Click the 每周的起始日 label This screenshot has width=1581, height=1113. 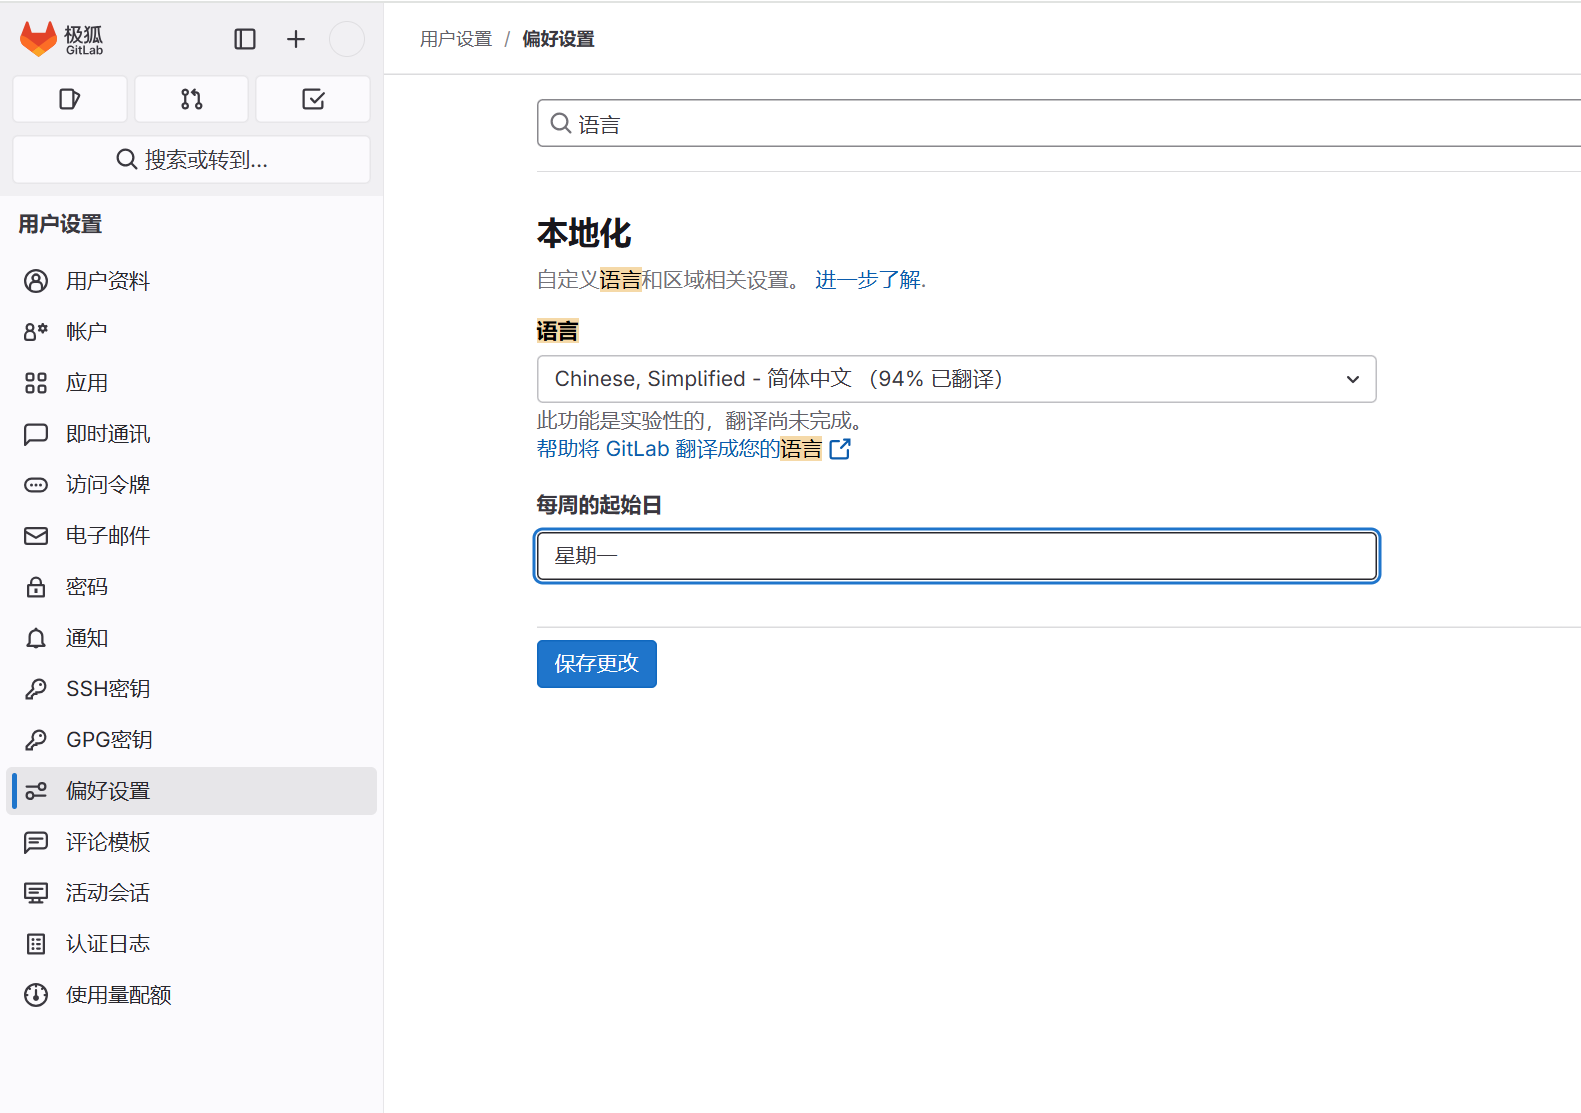coord(599,505)
